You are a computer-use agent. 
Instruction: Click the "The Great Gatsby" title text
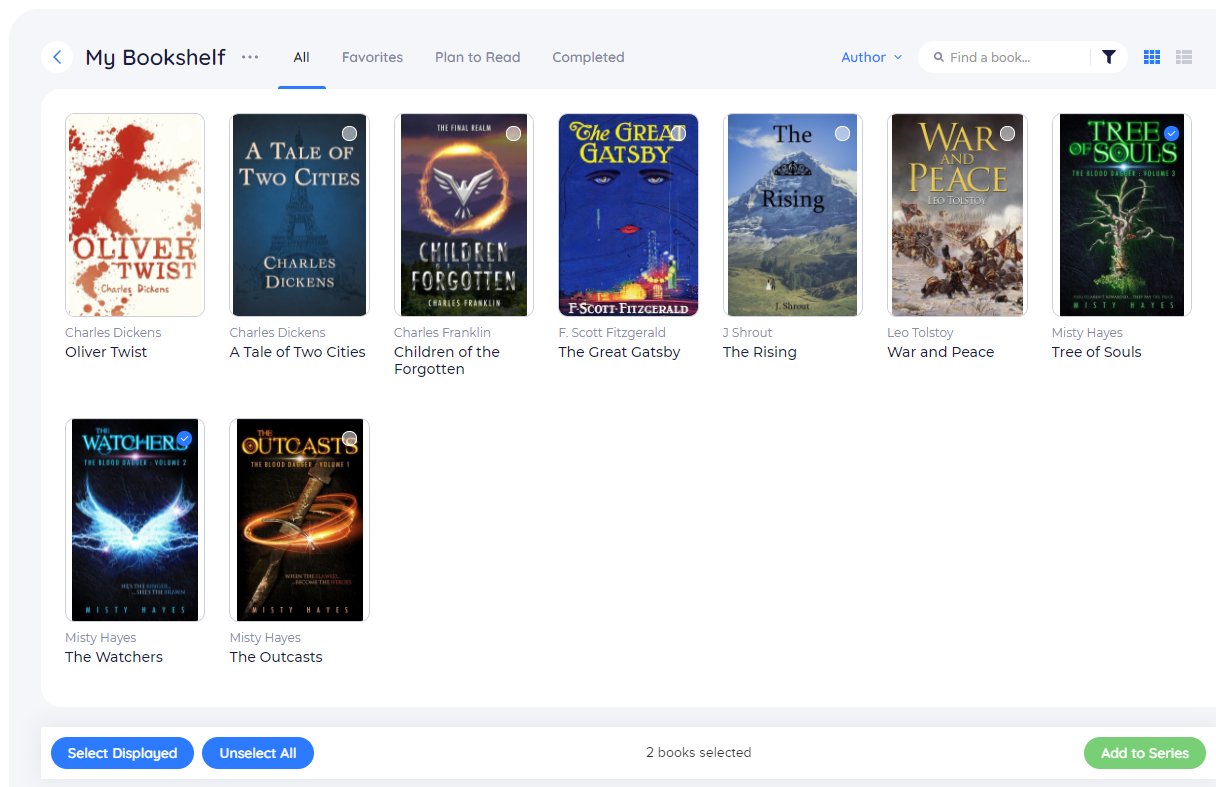619,352
